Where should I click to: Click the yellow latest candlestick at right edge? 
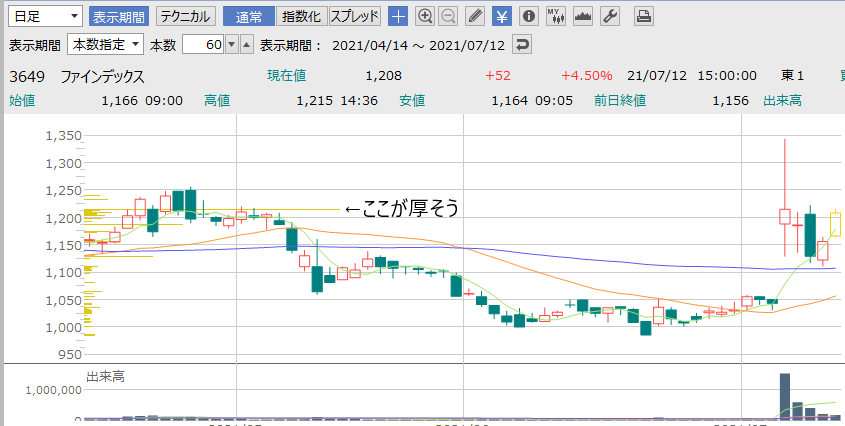tap(835, 224)
